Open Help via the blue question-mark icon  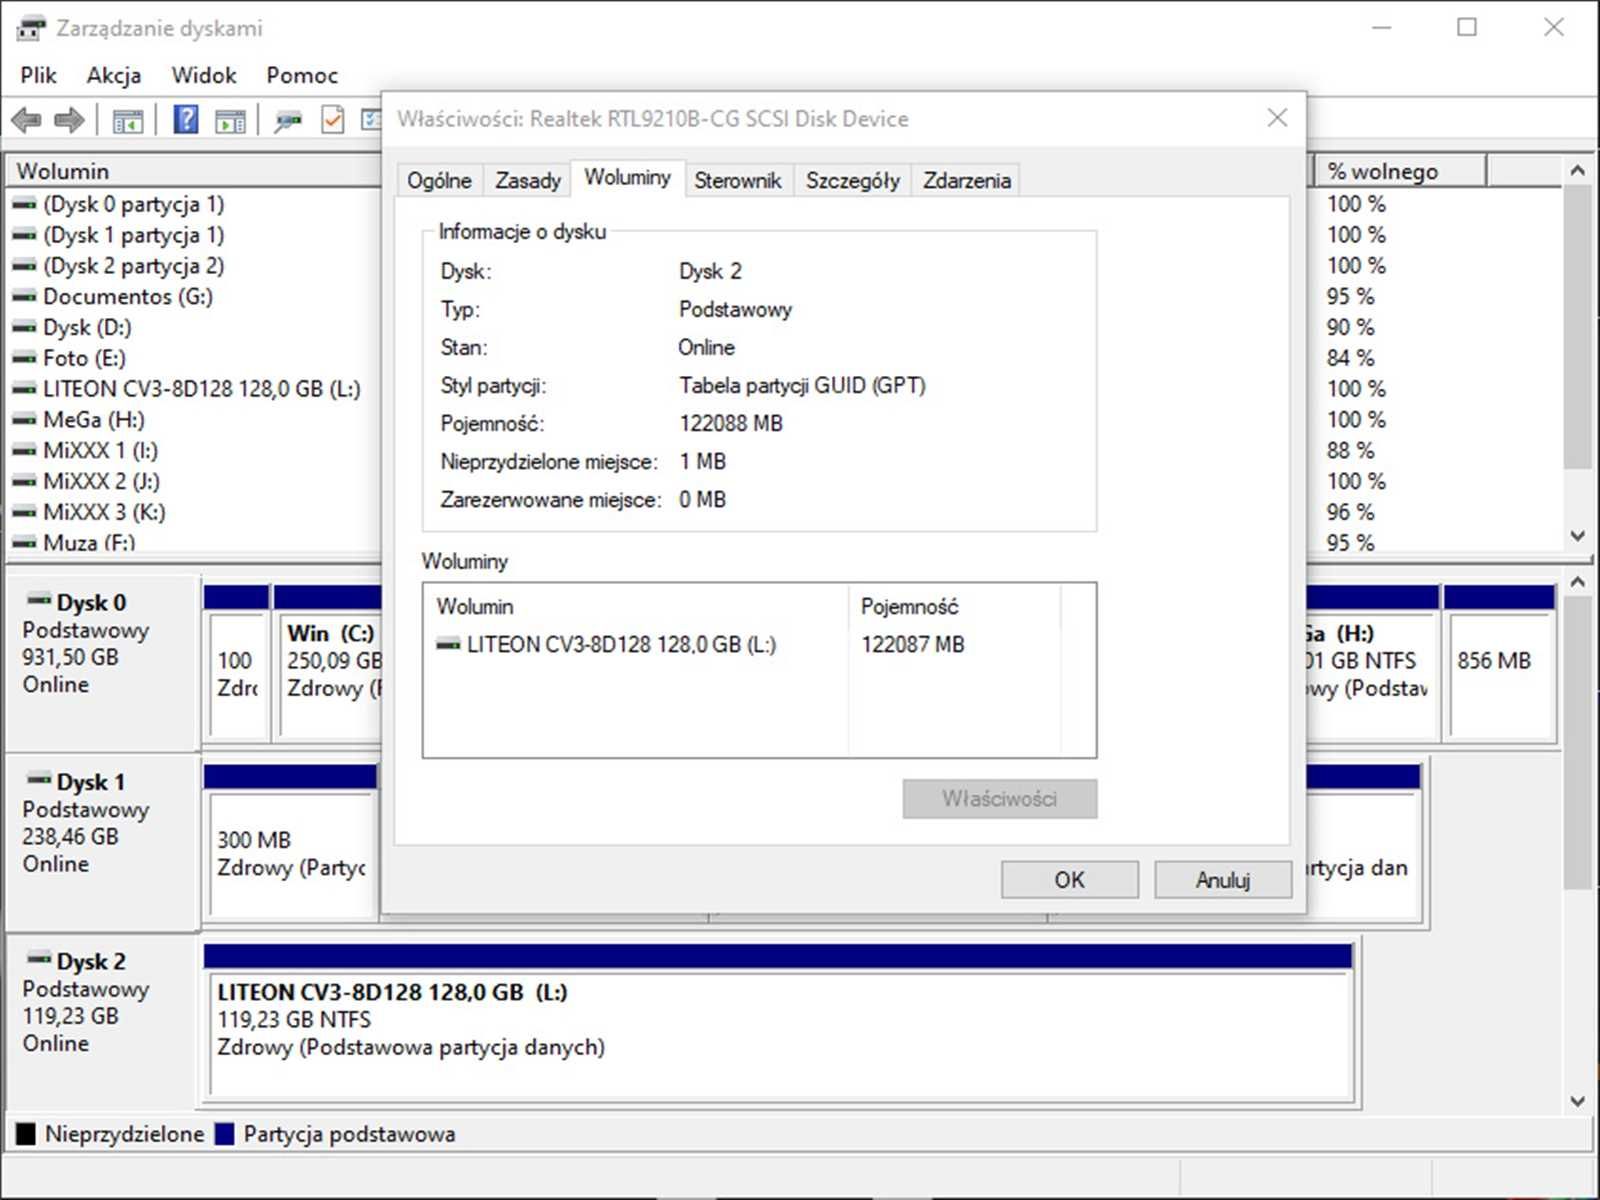pyautogui.click(x=185, y=120)
